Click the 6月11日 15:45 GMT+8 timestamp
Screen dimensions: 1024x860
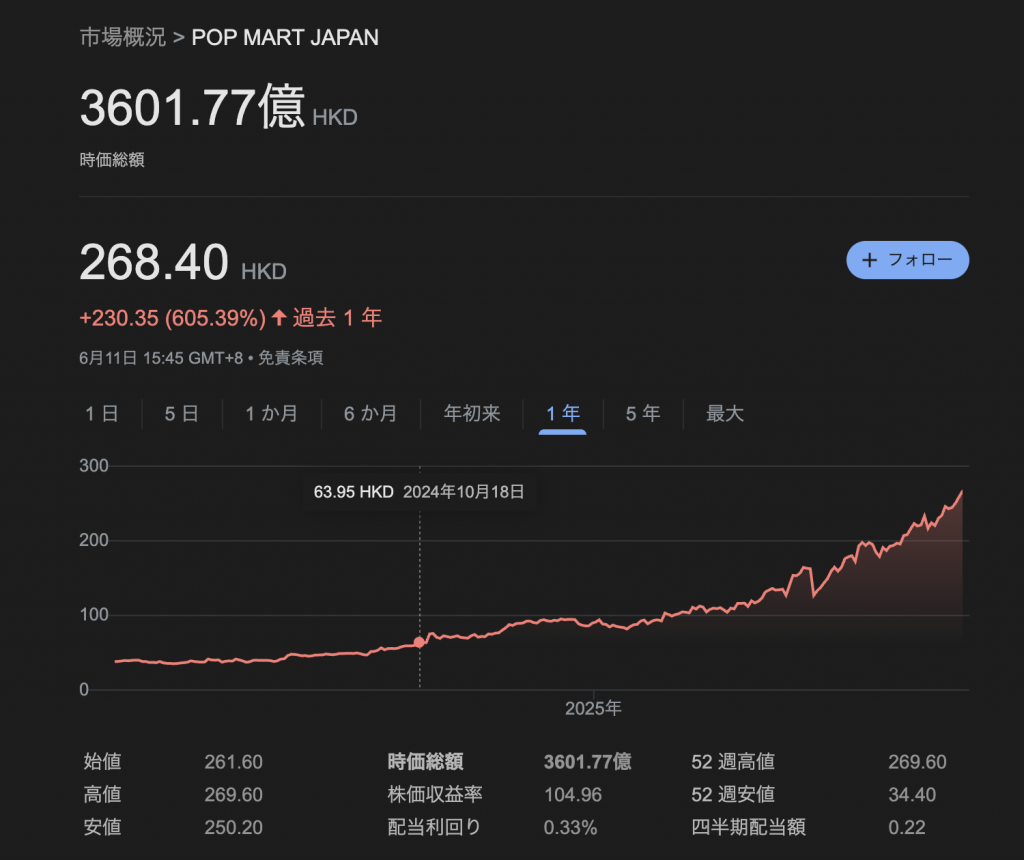click(x=161, y=358)
